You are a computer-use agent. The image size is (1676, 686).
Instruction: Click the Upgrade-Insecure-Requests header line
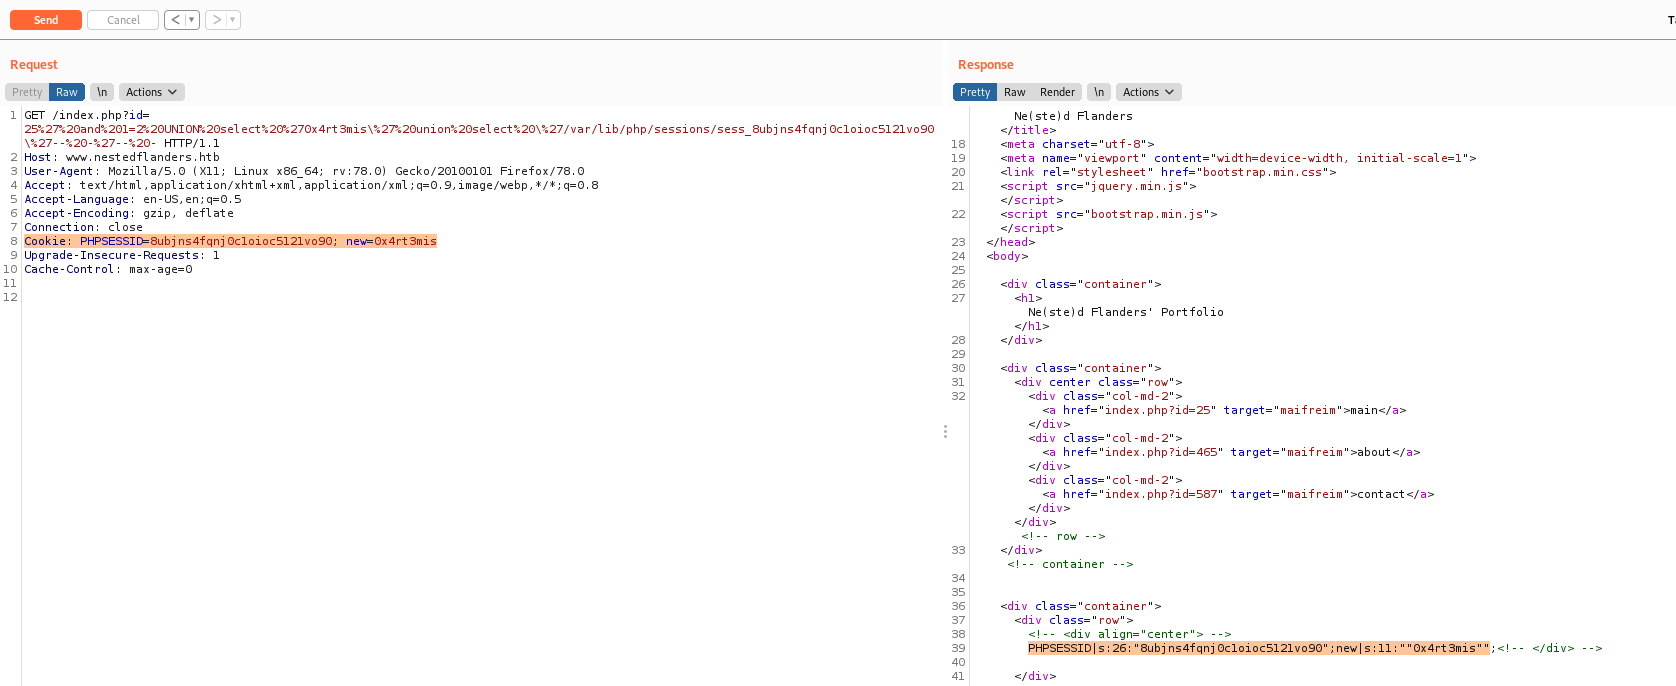point(122,255)
